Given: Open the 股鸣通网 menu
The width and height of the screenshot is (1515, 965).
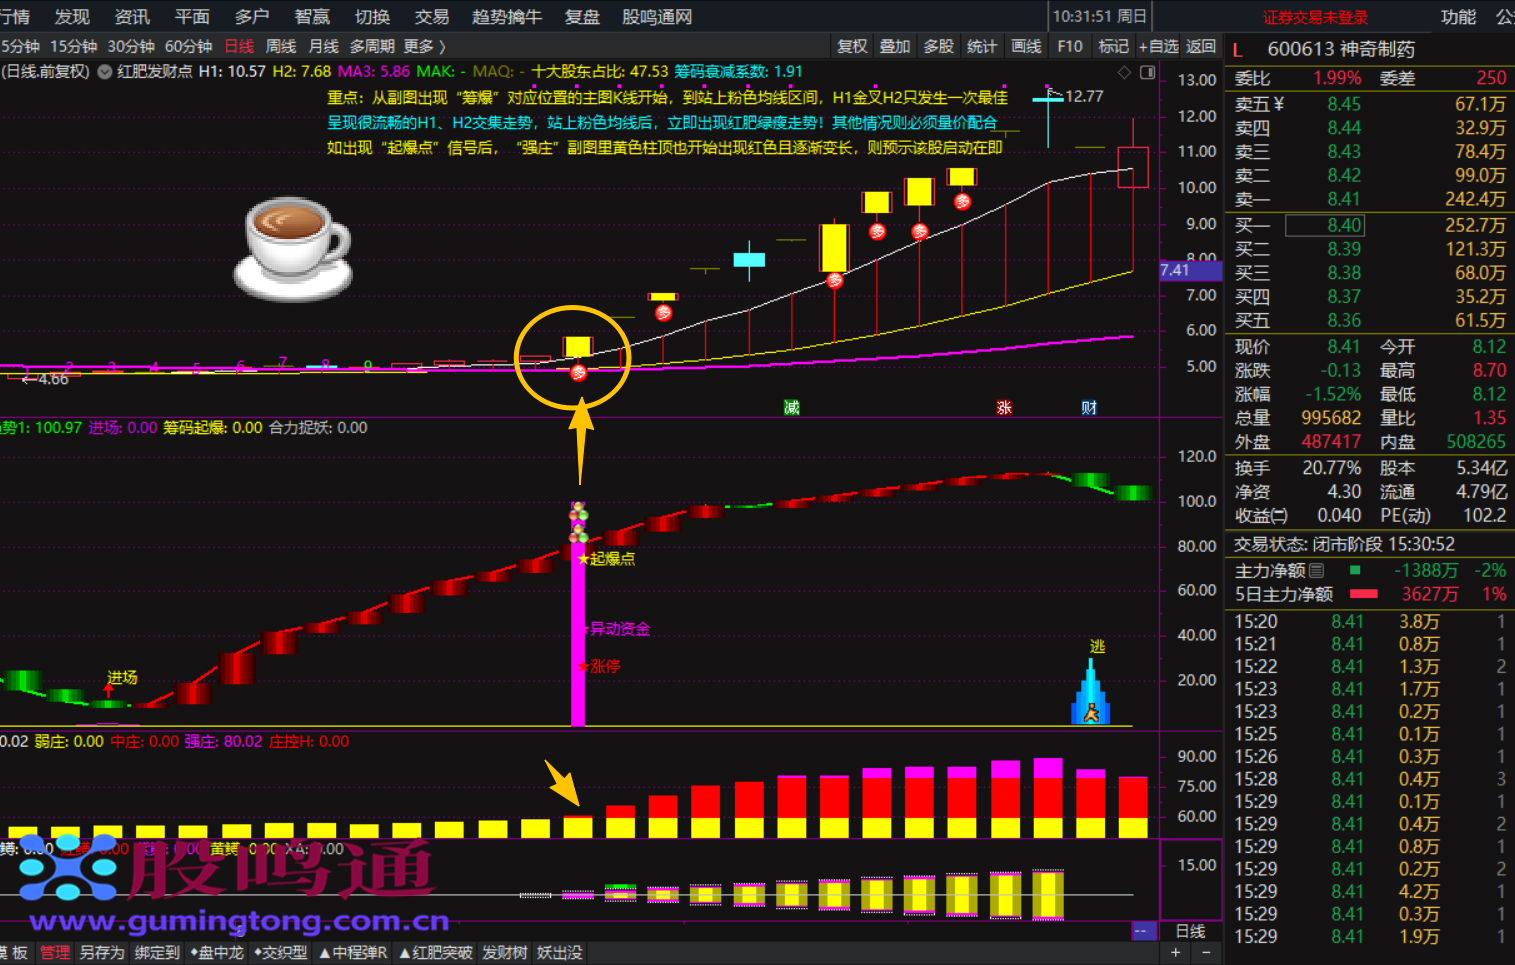Looking at the screenshot, I should click(x=657, y=17).
